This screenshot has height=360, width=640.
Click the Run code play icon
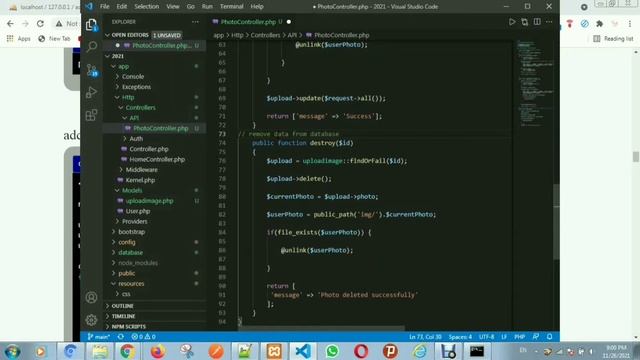pyautogui.click(x=512, y=22)
